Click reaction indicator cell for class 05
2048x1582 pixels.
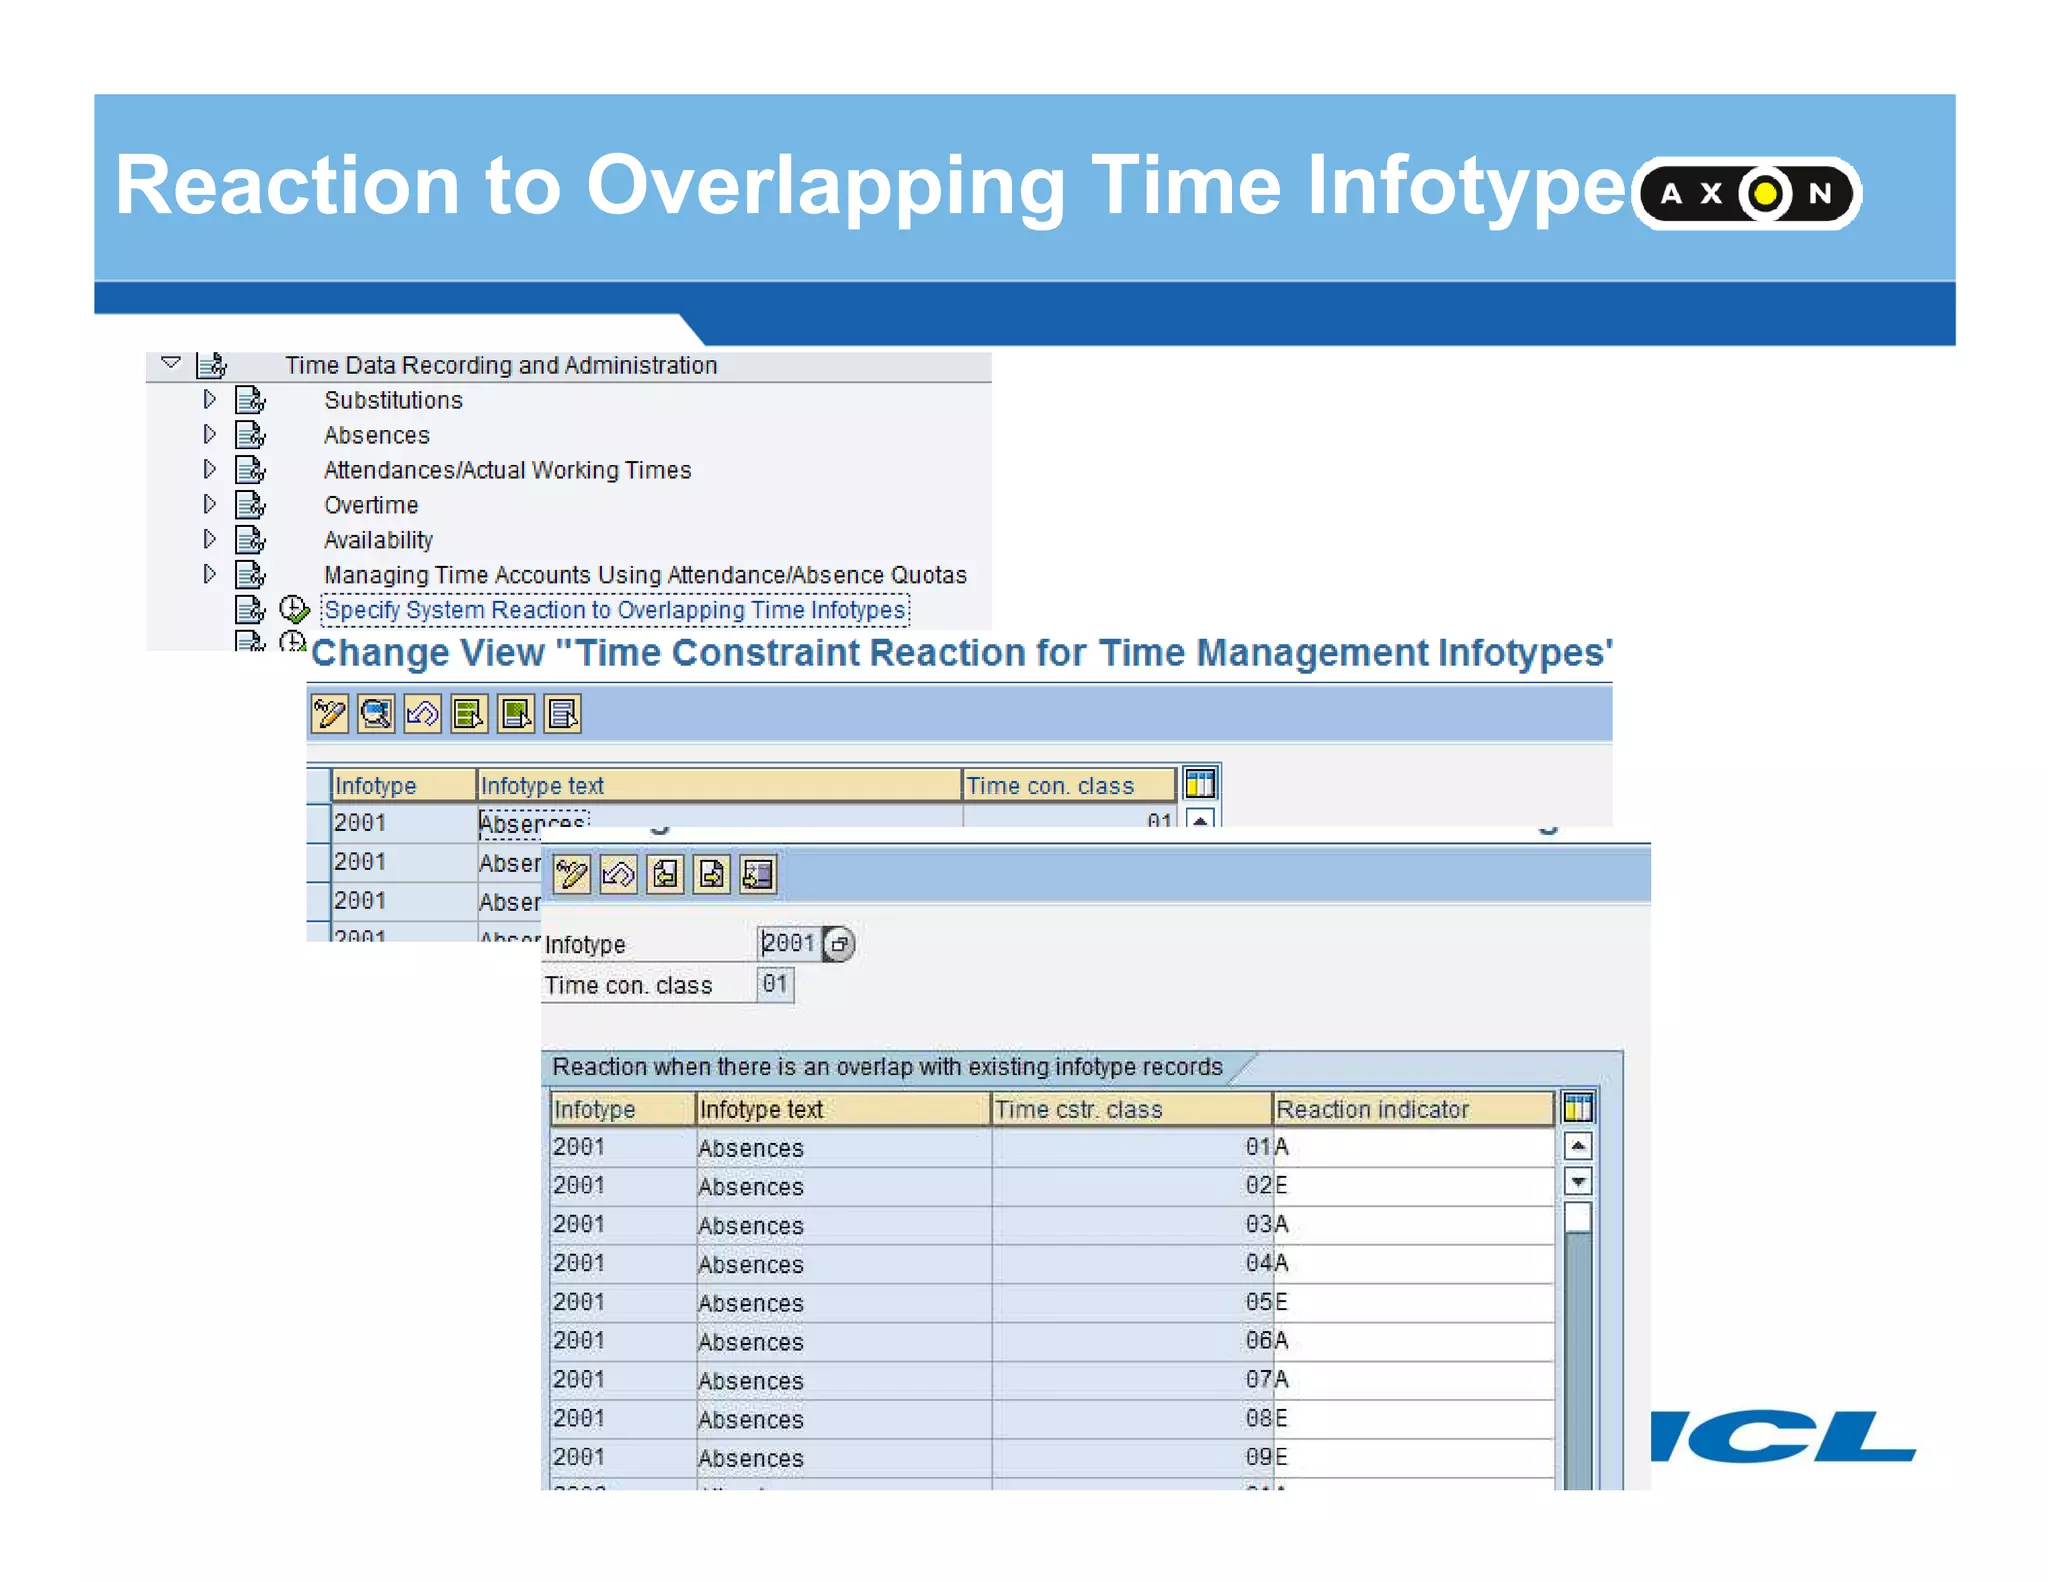1413,1302
